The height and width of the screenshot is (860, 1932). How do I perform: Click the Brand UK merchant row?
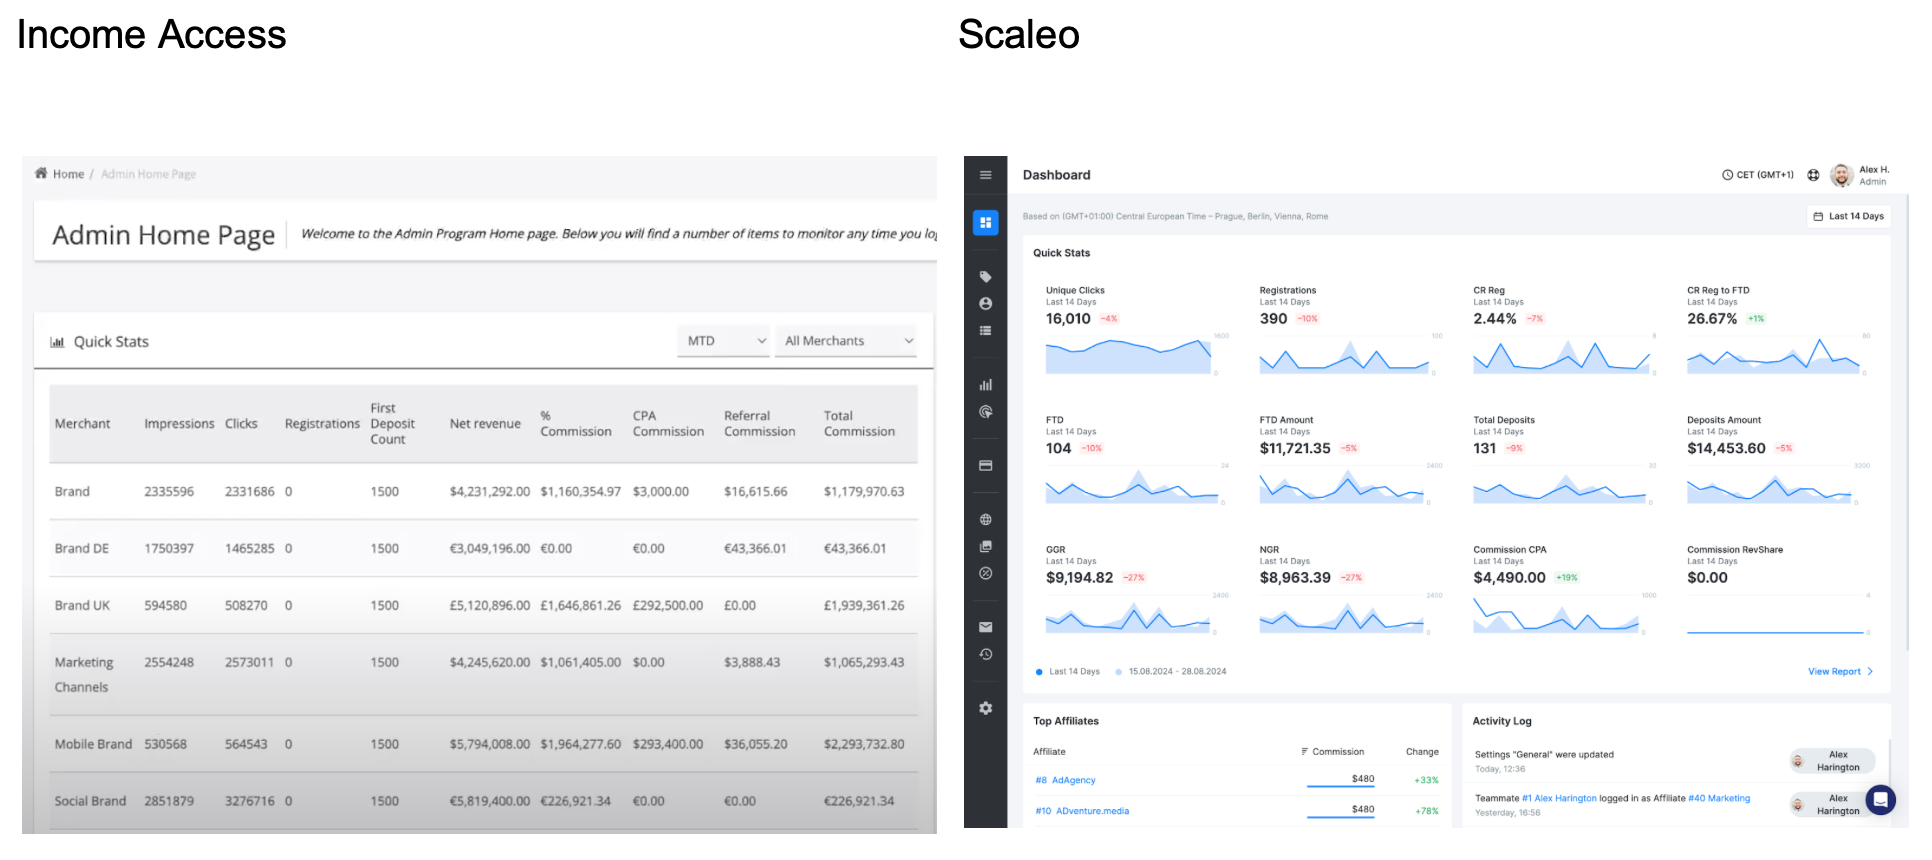point(483,606)
